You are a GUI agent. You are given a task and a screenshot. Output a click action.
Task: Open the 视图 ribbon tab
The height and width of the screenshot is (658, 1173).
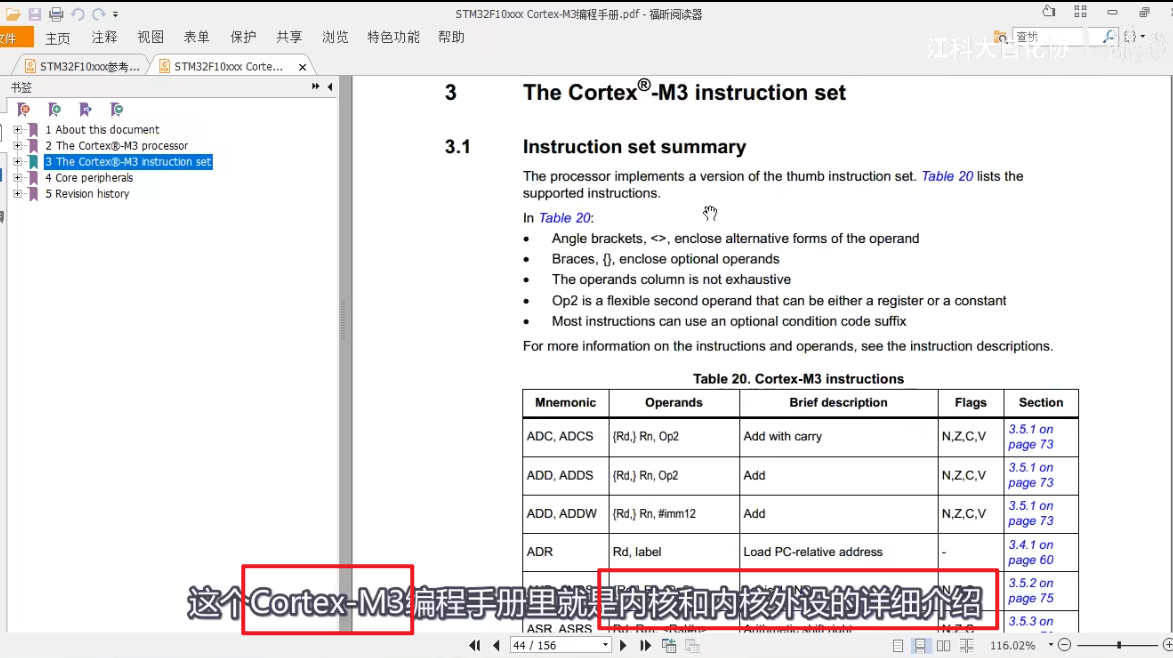150,37
